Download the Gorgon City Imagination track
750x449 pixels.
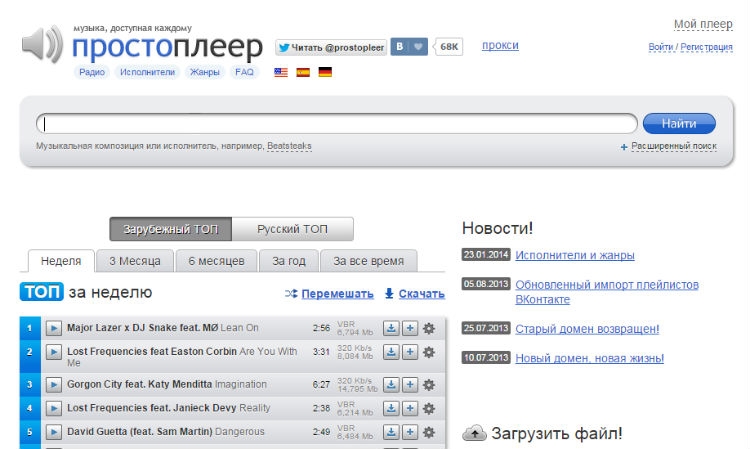(391, 384)
